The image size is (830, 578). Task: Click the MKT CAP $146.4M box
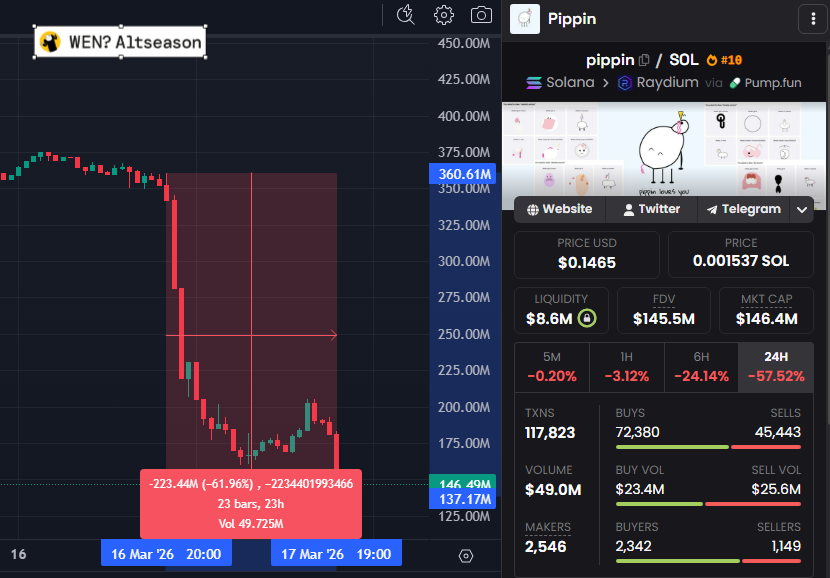coord(766,311)
